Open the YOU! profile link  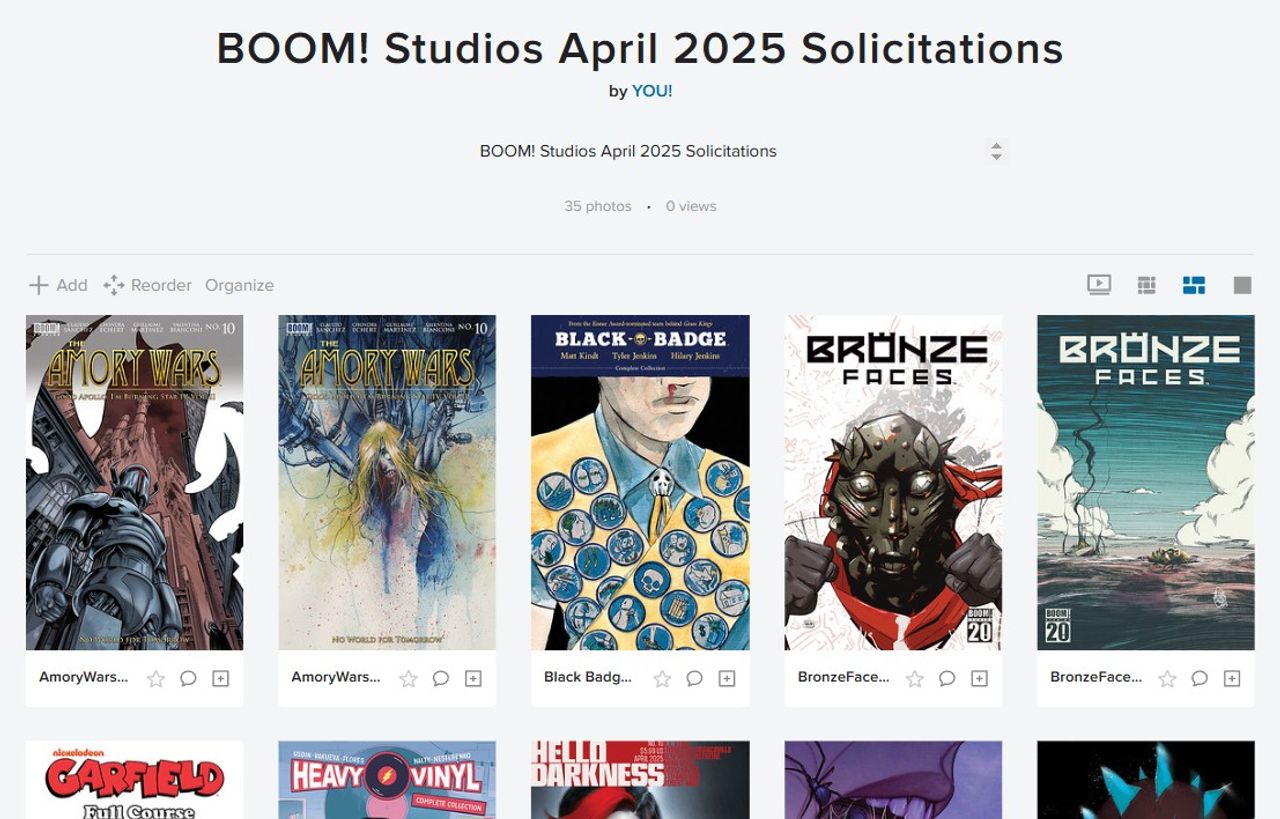(652, 91)
